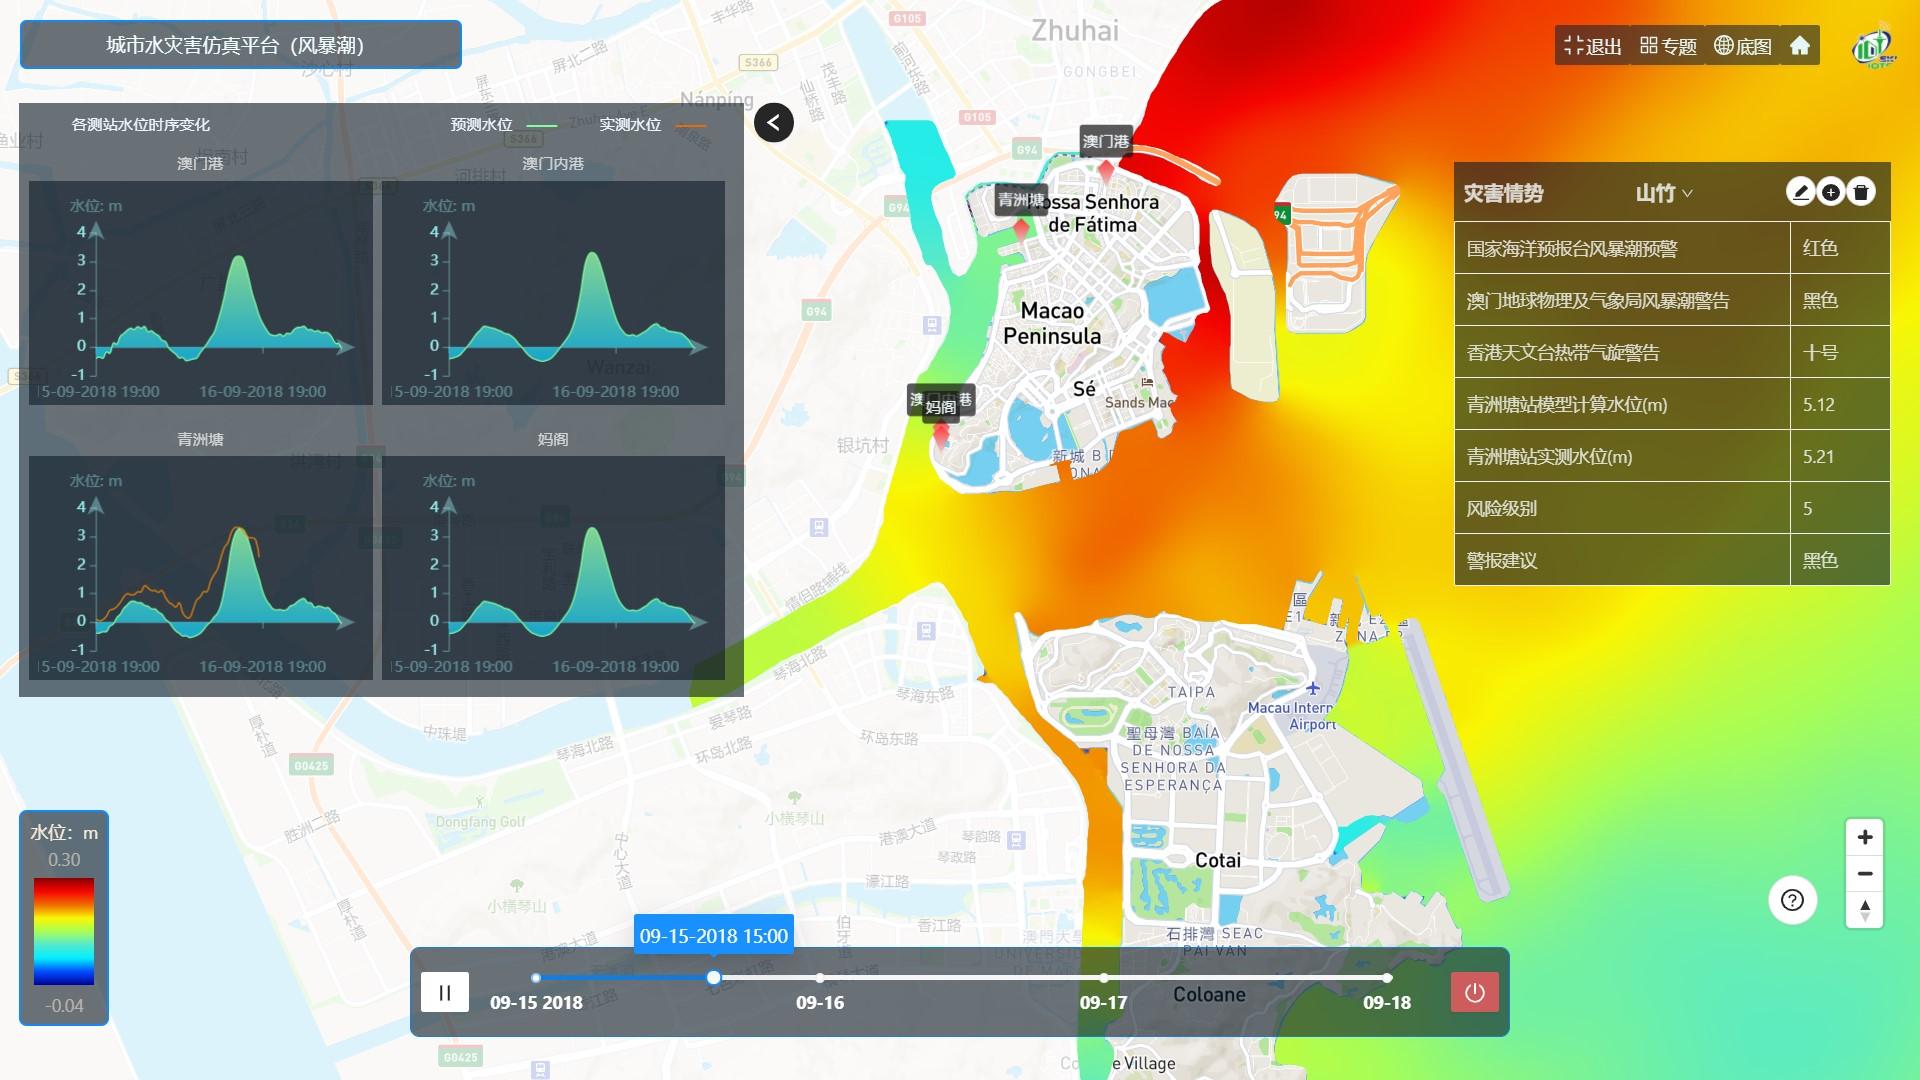Image resolution: width=1920 pixels, height=1080 pixels.
Task: Open the 山竹 typhoon dropdown
Action: (x=1664, y=193)
